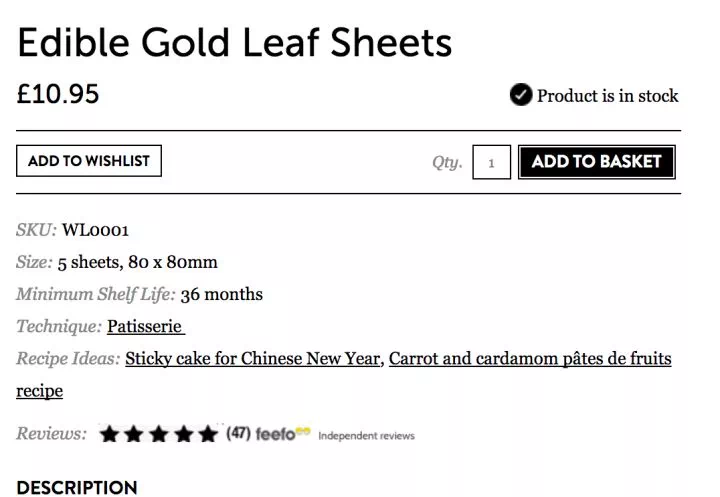Click the Product is in stock text
Viewport: 720px width, 497px height.
click(608, 96)
